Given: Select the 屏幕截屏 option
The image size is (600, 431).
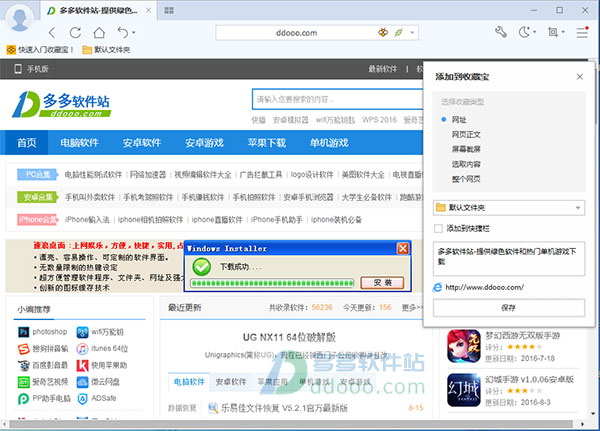Looking at the screenshot, I should (466, 149).
